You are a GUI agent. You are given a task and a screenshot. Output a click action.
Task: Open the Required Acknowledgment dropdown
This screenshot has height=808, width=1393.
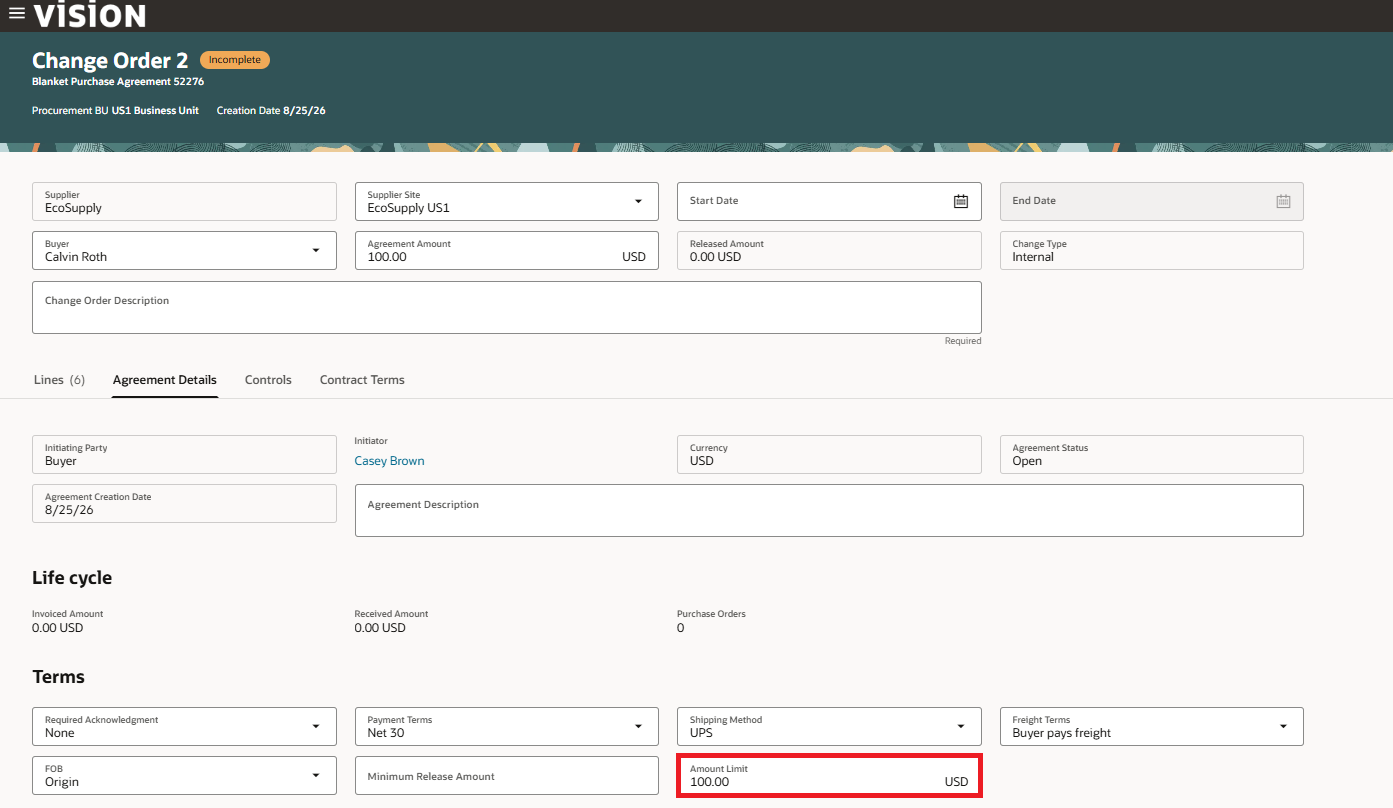(316, 726)
